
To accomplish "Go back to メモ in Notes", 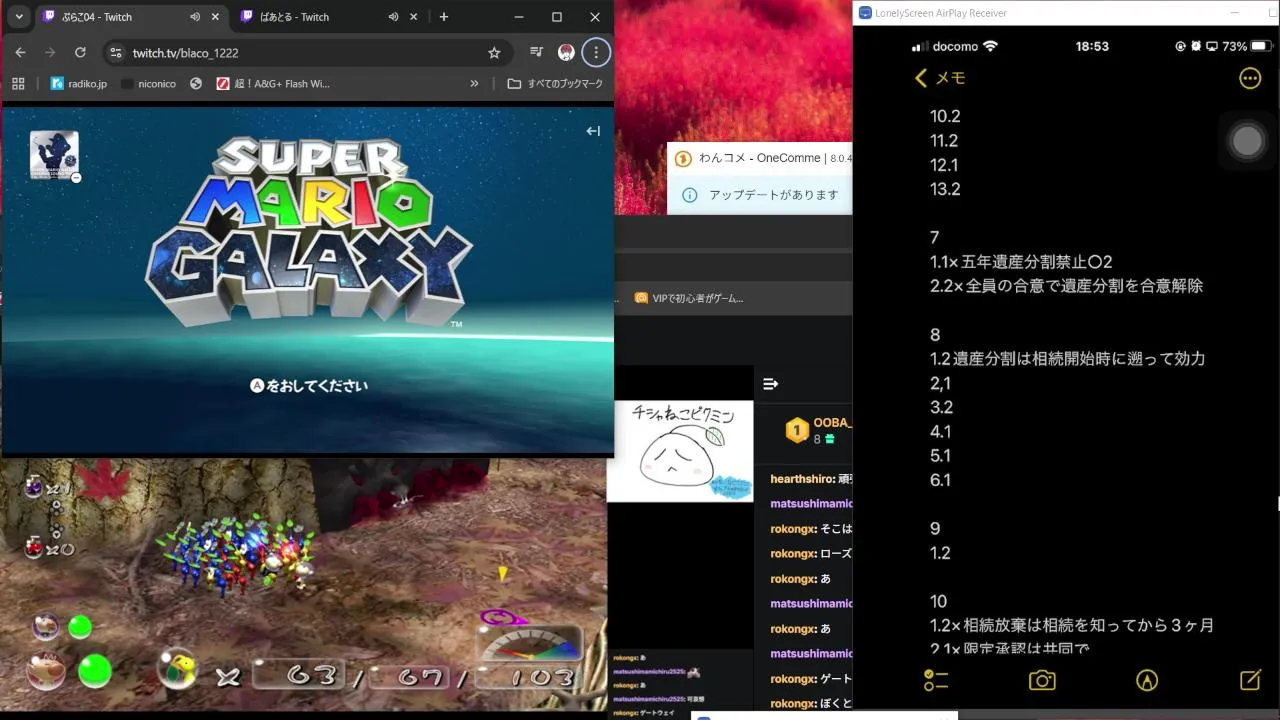I will [x=940, y=78].
